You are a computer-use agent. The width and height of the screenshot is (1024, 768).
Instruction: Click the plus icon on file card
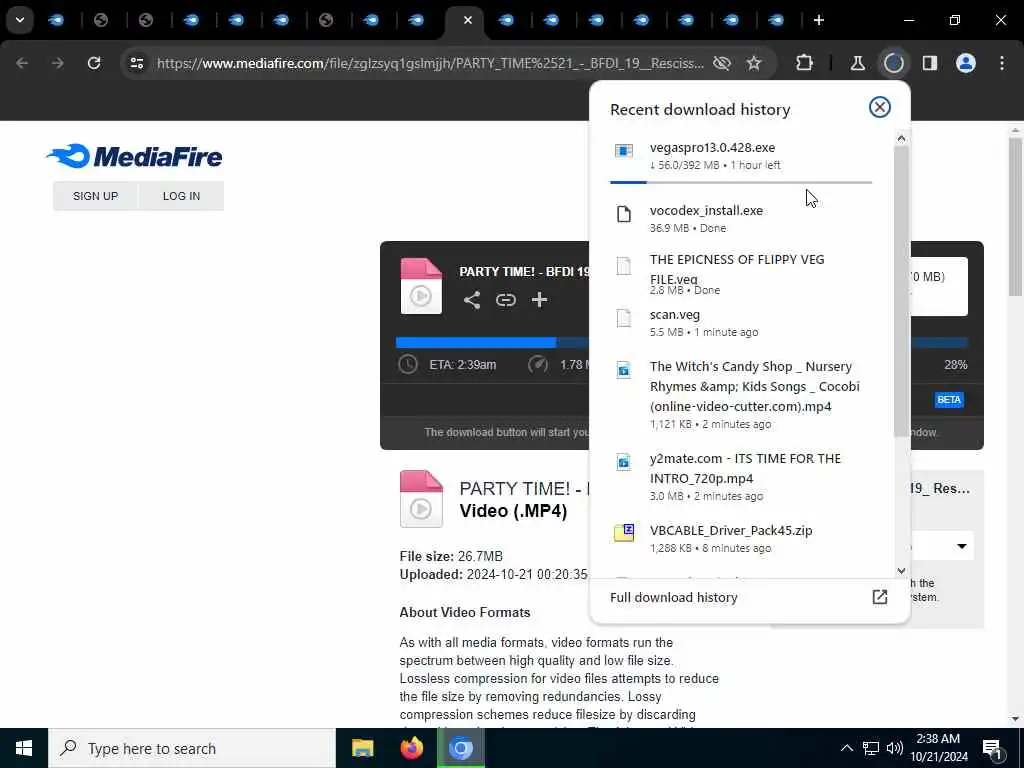tap(539, 300)
